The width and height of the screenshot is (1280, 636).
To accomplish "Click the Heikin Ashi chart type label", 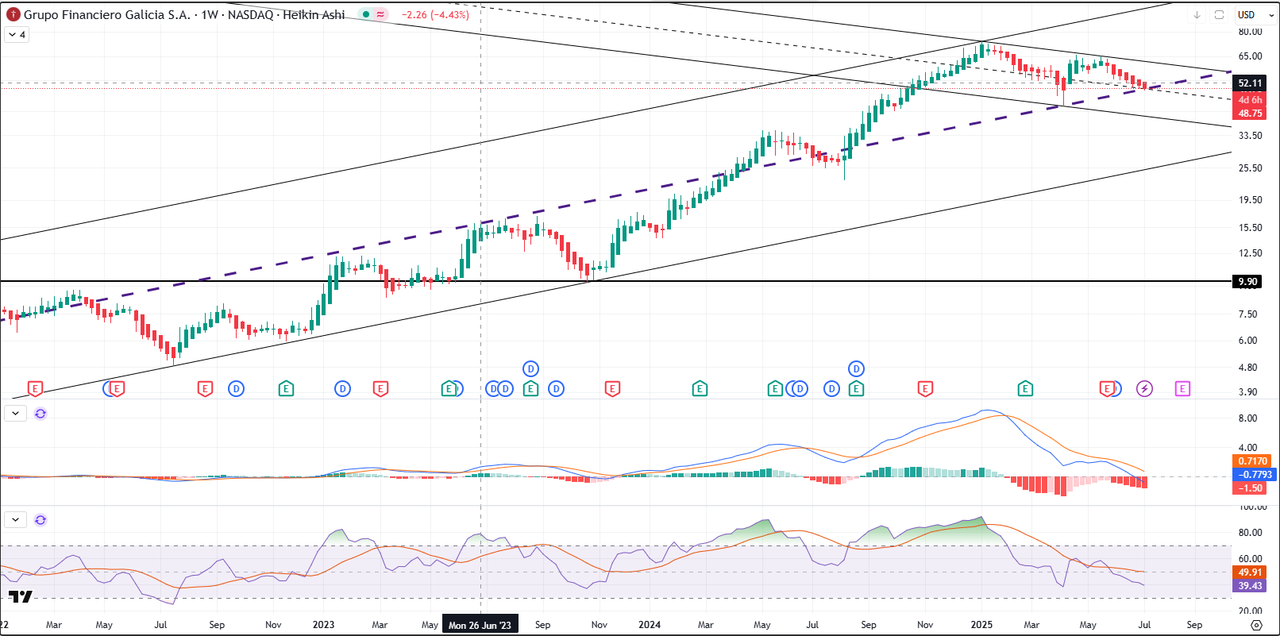I will 313,15.
